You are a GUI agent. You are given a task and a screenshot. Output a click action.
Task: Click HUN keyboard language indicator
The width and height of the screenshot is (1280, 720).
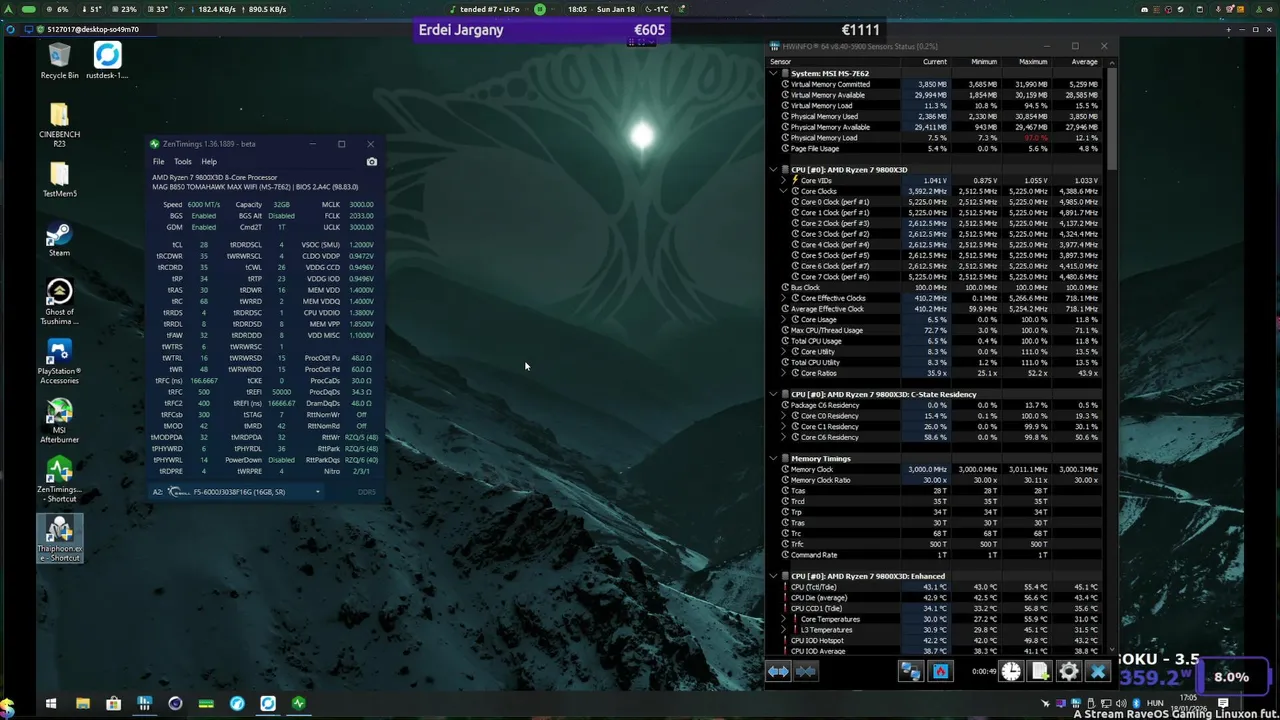(1155, 704)
